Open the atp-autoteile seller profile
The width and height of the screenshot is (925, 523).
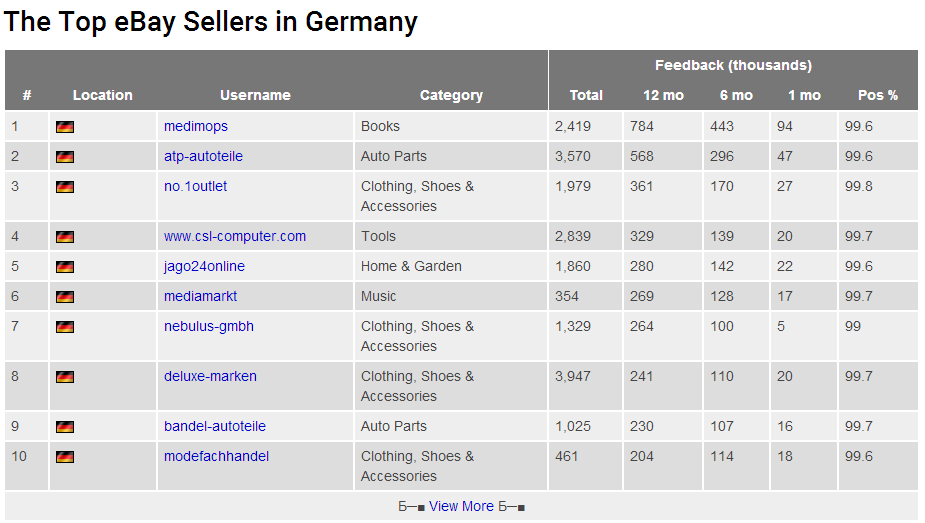(204, 156)
